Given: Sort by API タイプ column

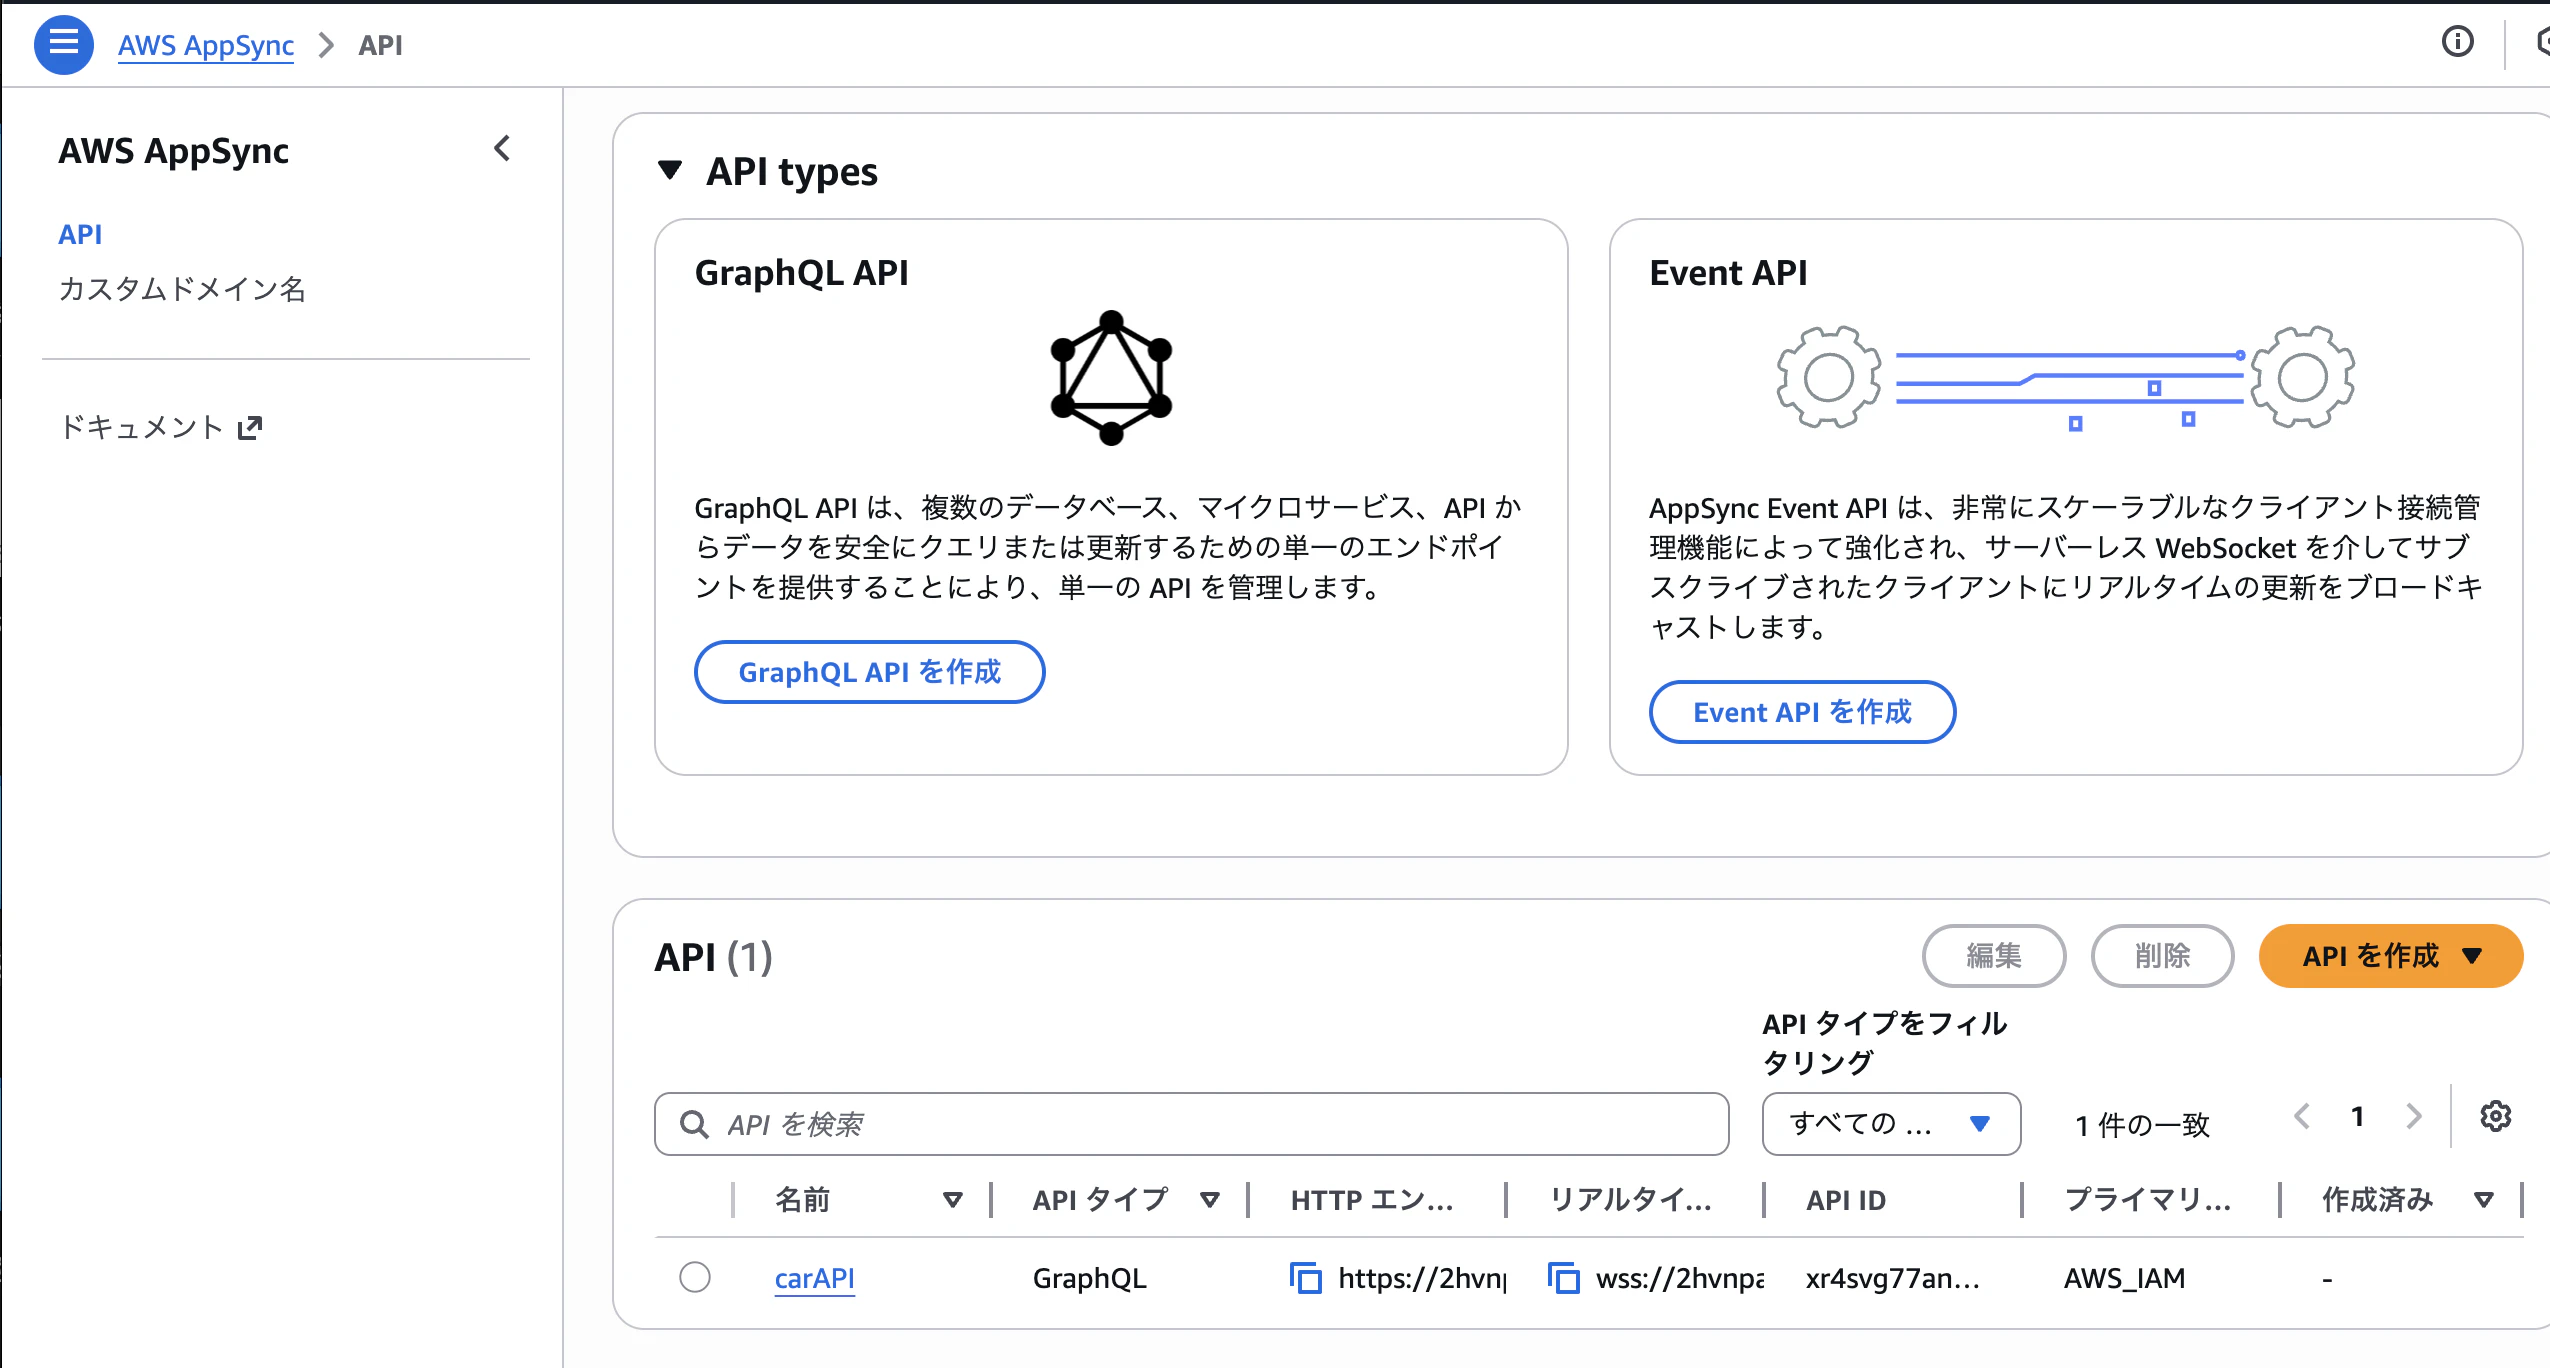Looking at the screenshot, I should coord(1210,1200).
